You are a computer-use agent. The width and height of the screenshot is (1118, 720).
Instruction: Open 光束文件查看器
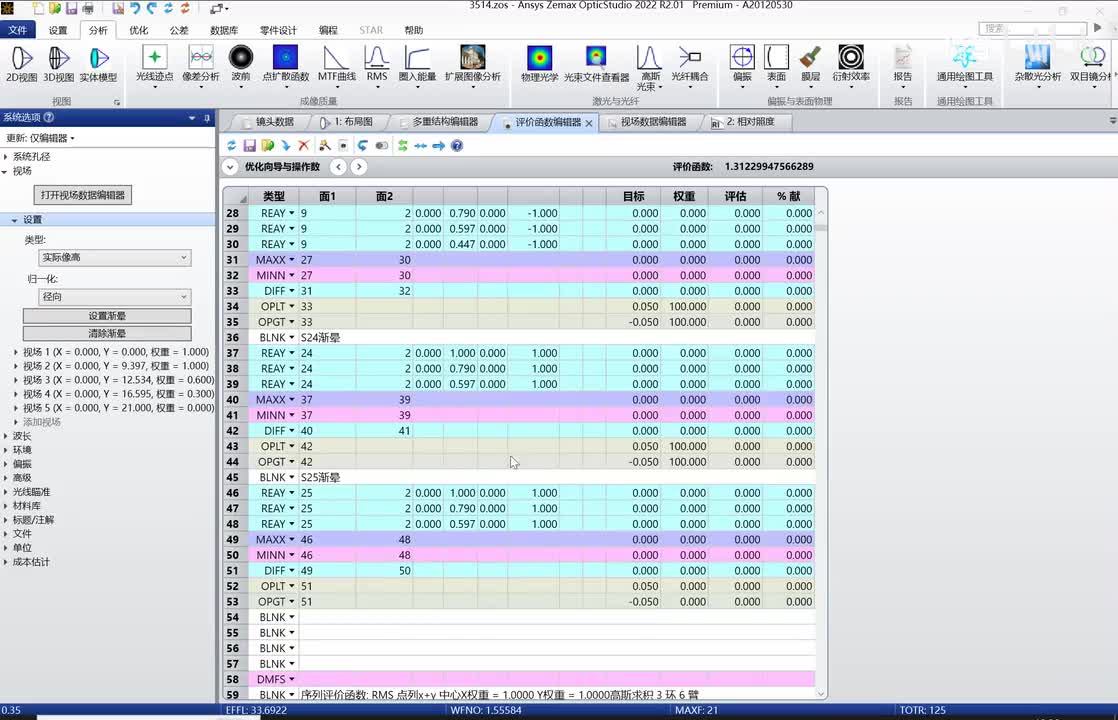596,64
